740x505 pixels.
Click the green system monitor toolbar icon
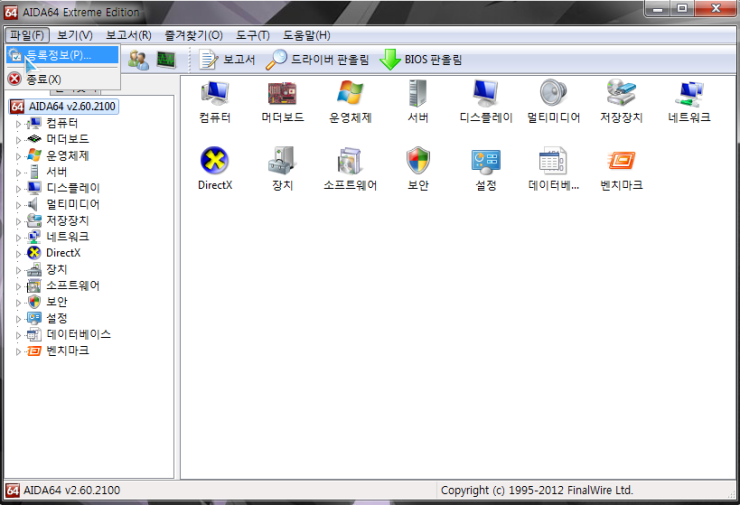pos(166,59)
